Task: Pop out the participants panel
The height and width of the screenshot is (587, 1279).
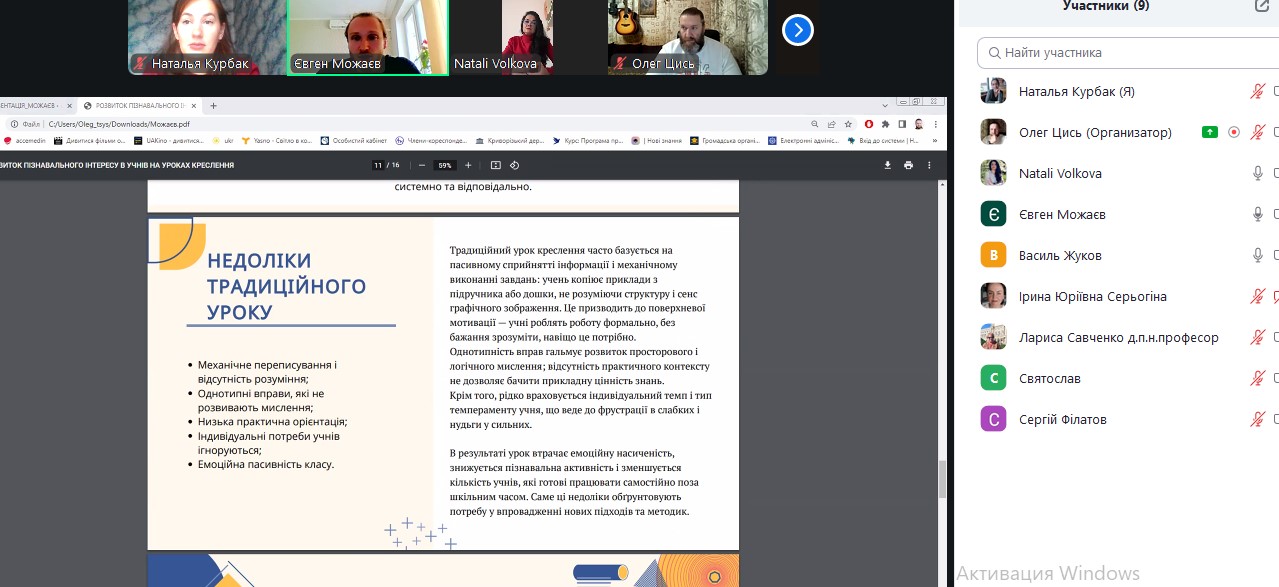Action: (1261, 6)
